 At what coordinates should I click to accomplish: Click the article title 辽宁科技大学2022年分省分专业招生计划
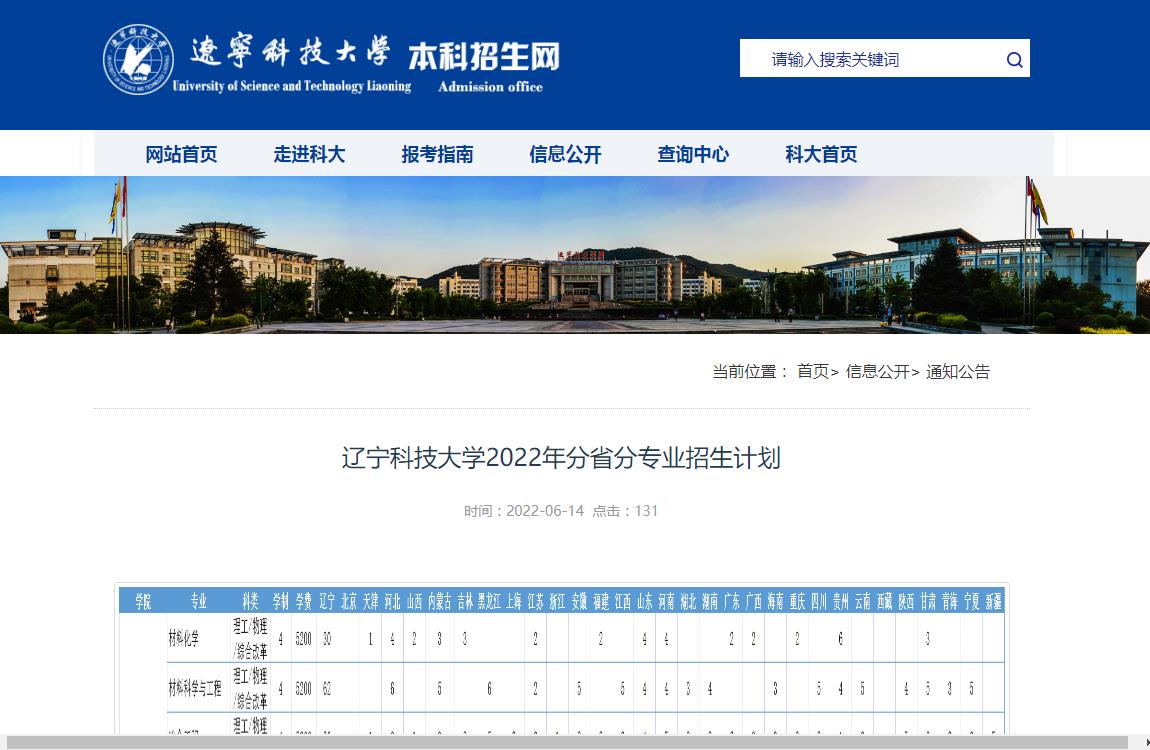(x=561, y=457)
